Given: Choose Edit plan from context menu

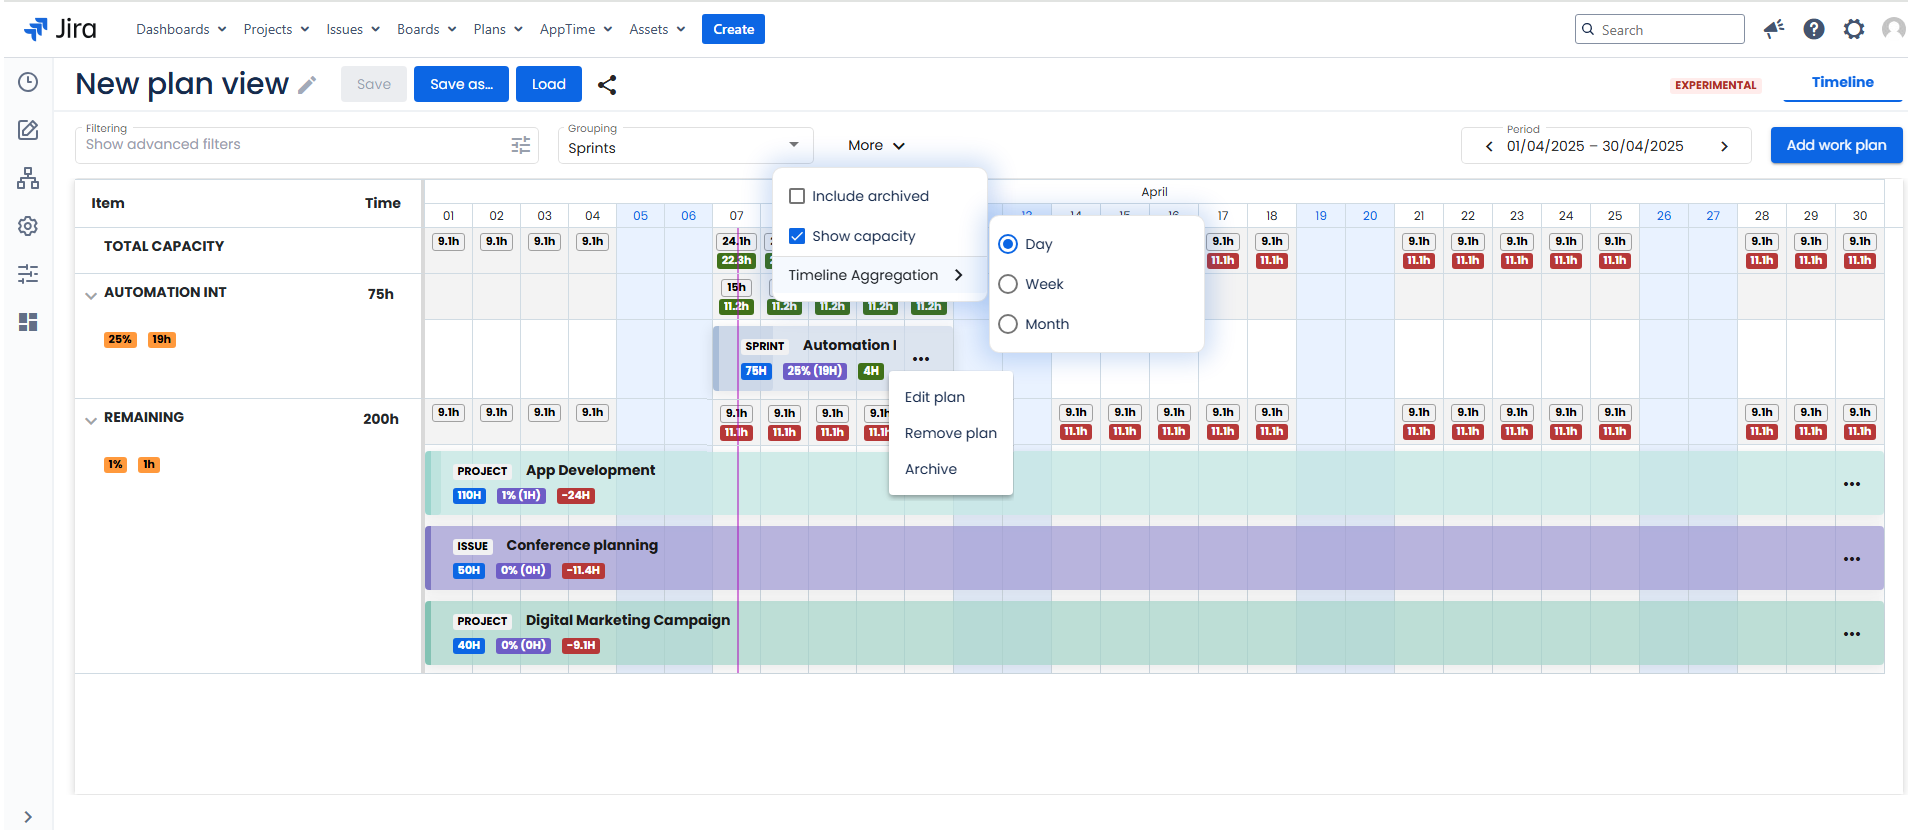Looking at the screenshot, I should [935, 397].
